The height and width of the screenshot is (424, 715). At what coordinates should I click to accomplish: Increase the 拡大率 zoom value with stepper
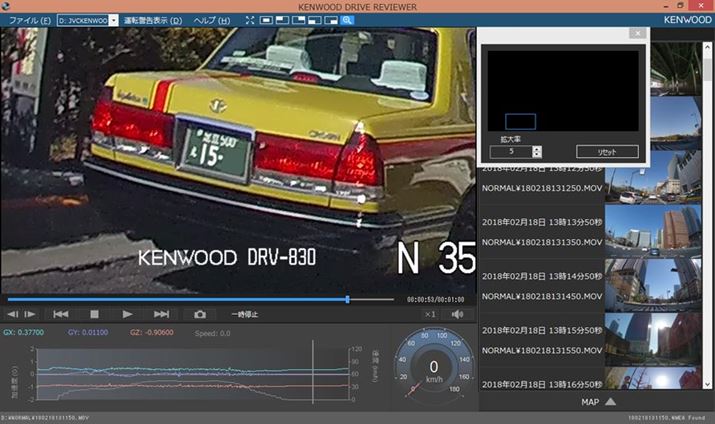537,148
